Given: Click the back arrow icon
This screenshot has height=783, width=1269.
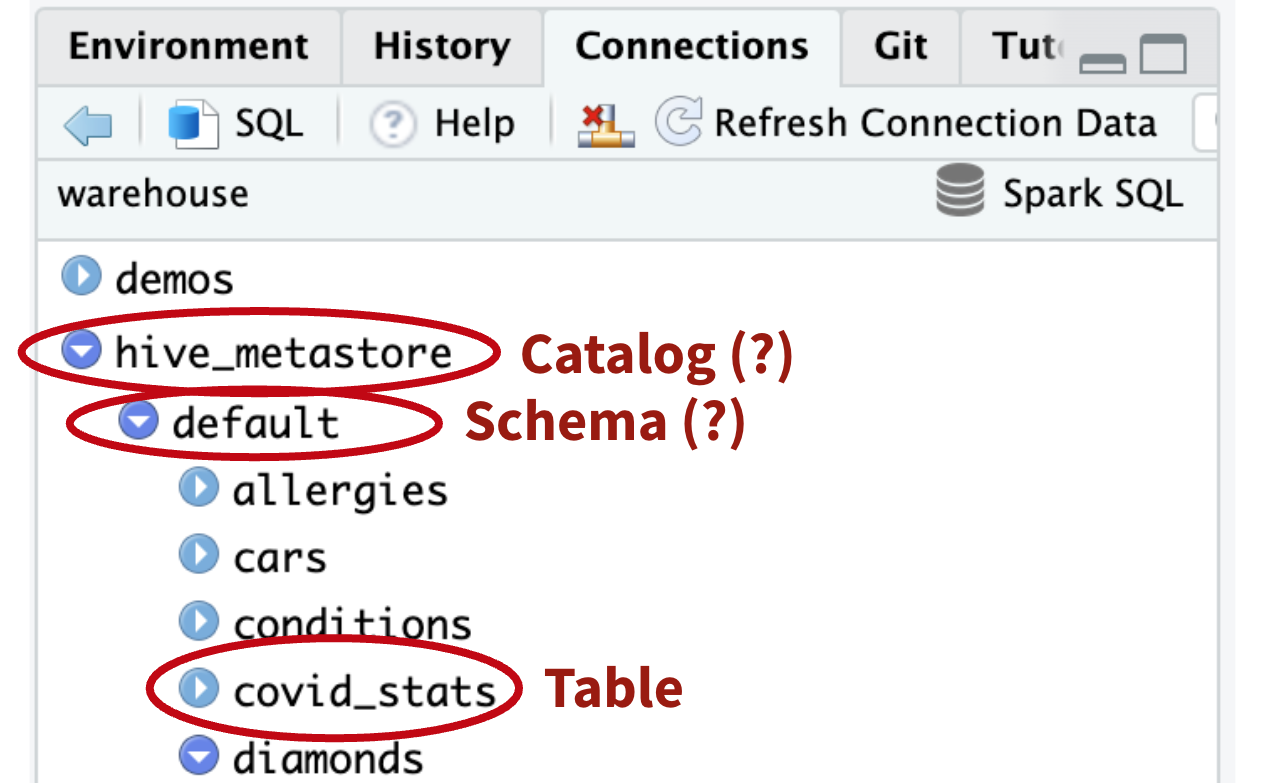Looking at the screenshot, I should coord(87,125).
